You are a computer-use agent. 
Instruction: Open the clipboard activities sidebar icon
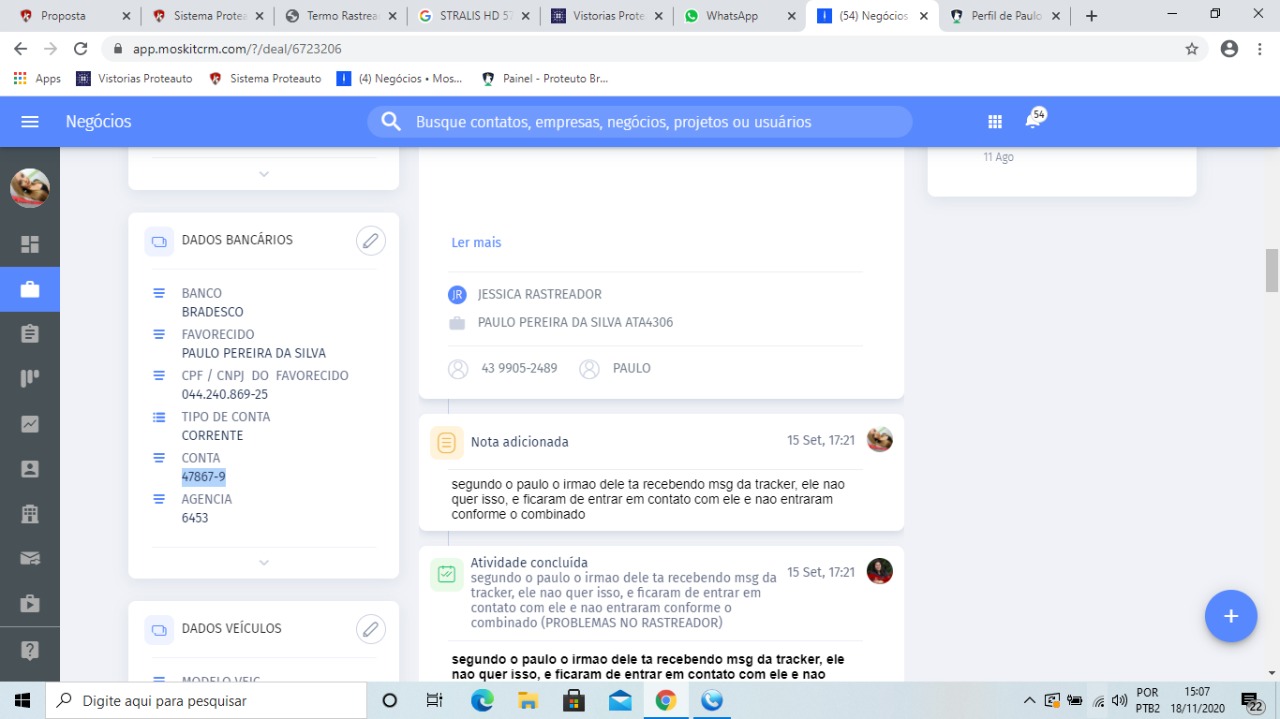(30, 334)
